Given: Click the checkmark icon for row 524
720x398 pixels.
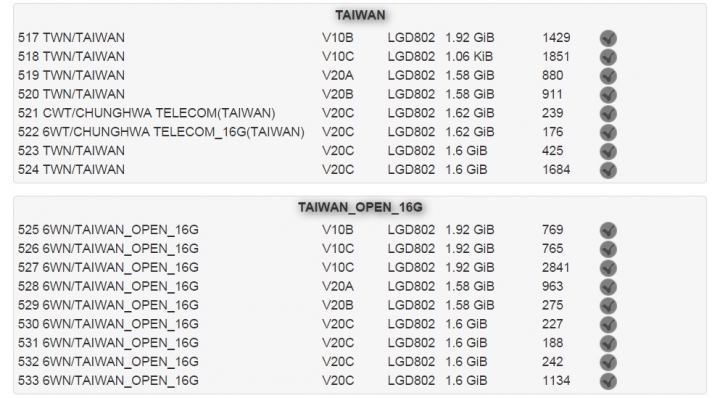Looking at the screenshot, I should click(608, 170).
